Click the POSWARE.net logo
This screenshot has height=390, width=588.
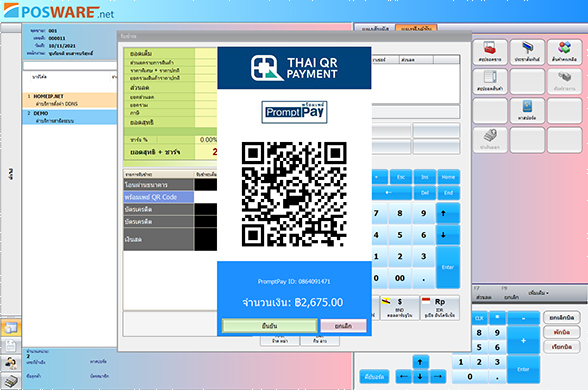tap(58, 11)
